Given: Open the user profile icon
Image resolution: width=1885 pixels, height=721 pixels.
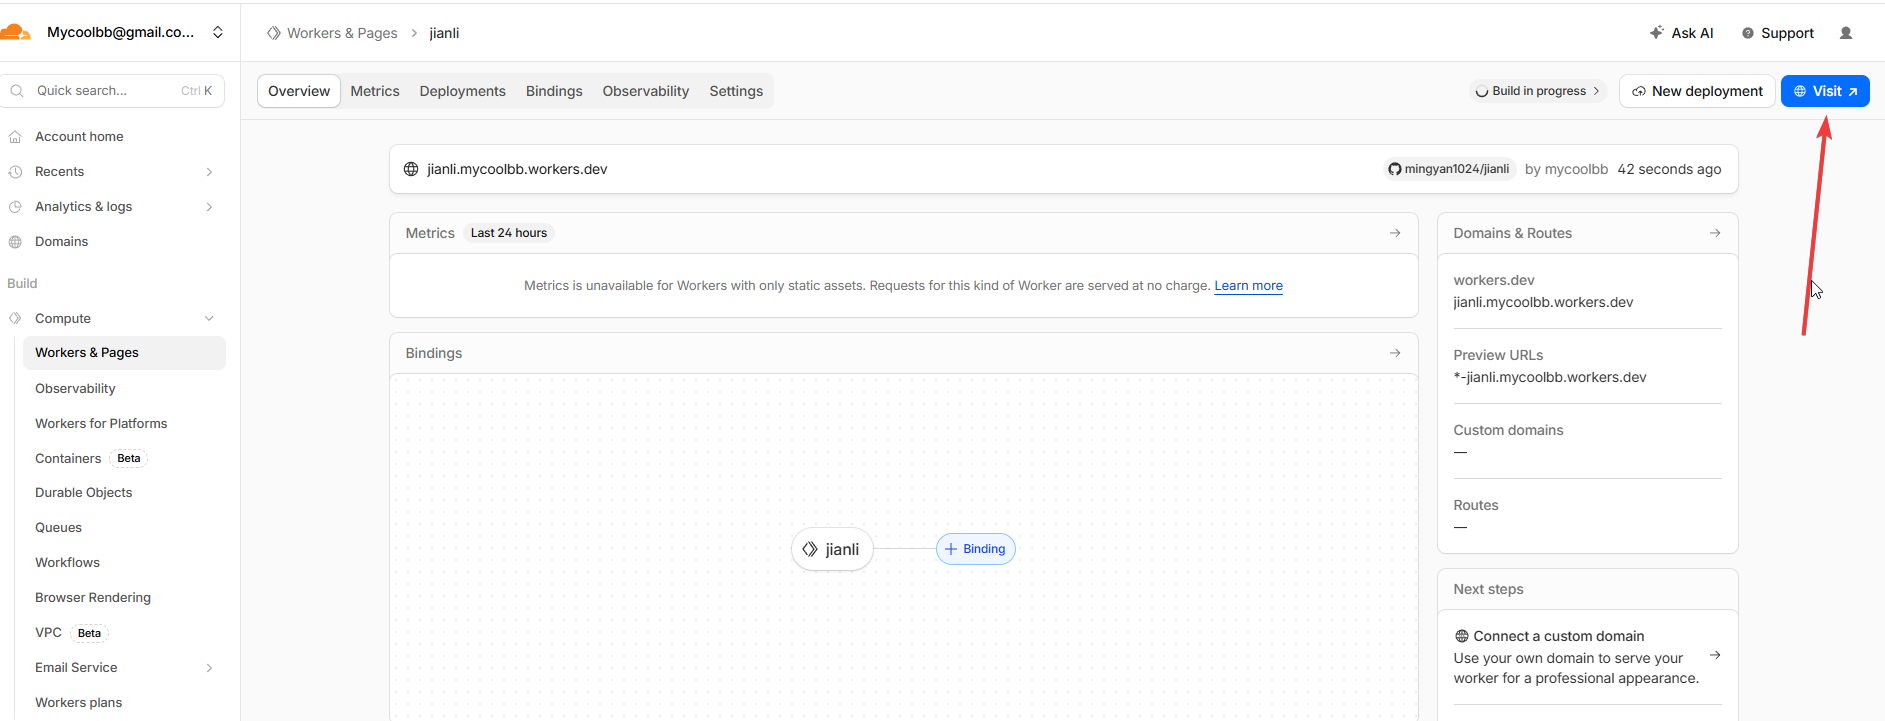Looking at the screenshot, I should [x=1846, y=33].
